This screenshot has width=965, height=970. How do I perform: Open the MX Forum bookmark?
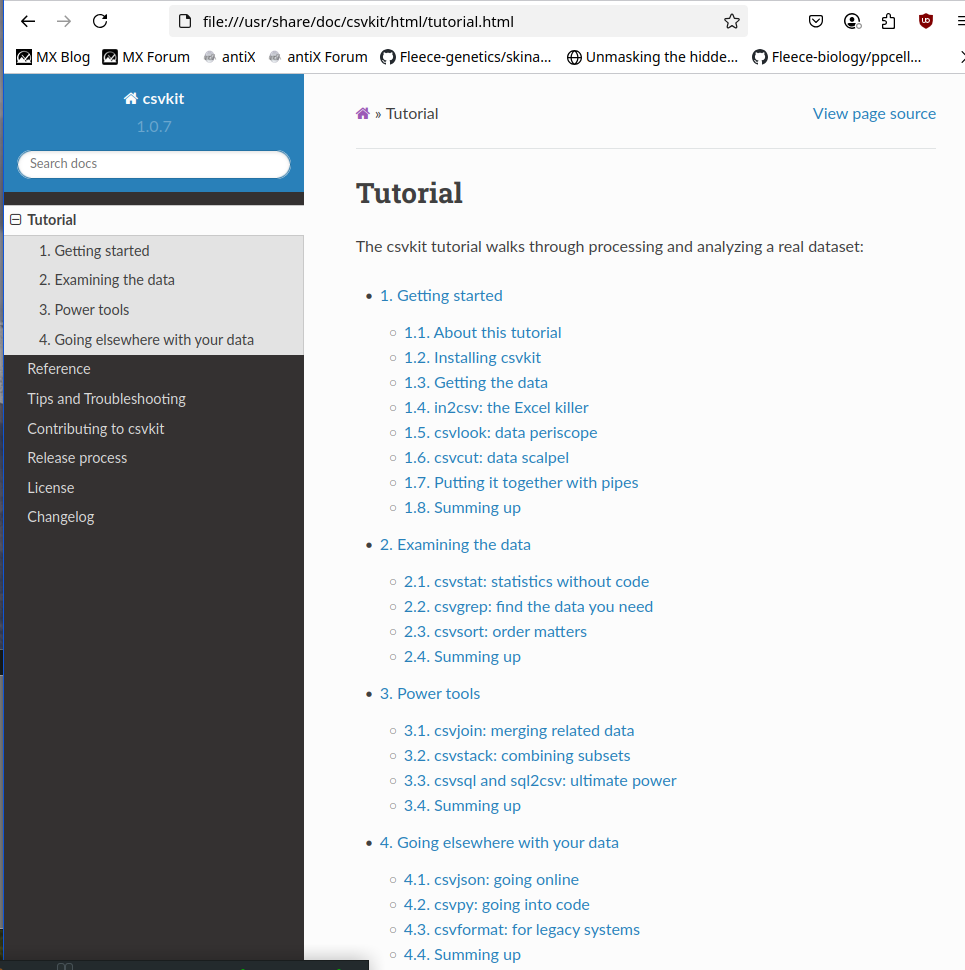(146, 57)
